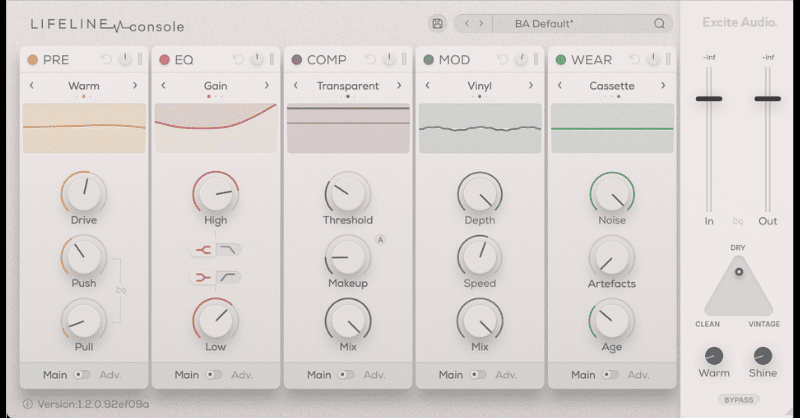Switch PRE Main/Adv. toggle
This screenshot has height=418, width=800.
[82, 375]
